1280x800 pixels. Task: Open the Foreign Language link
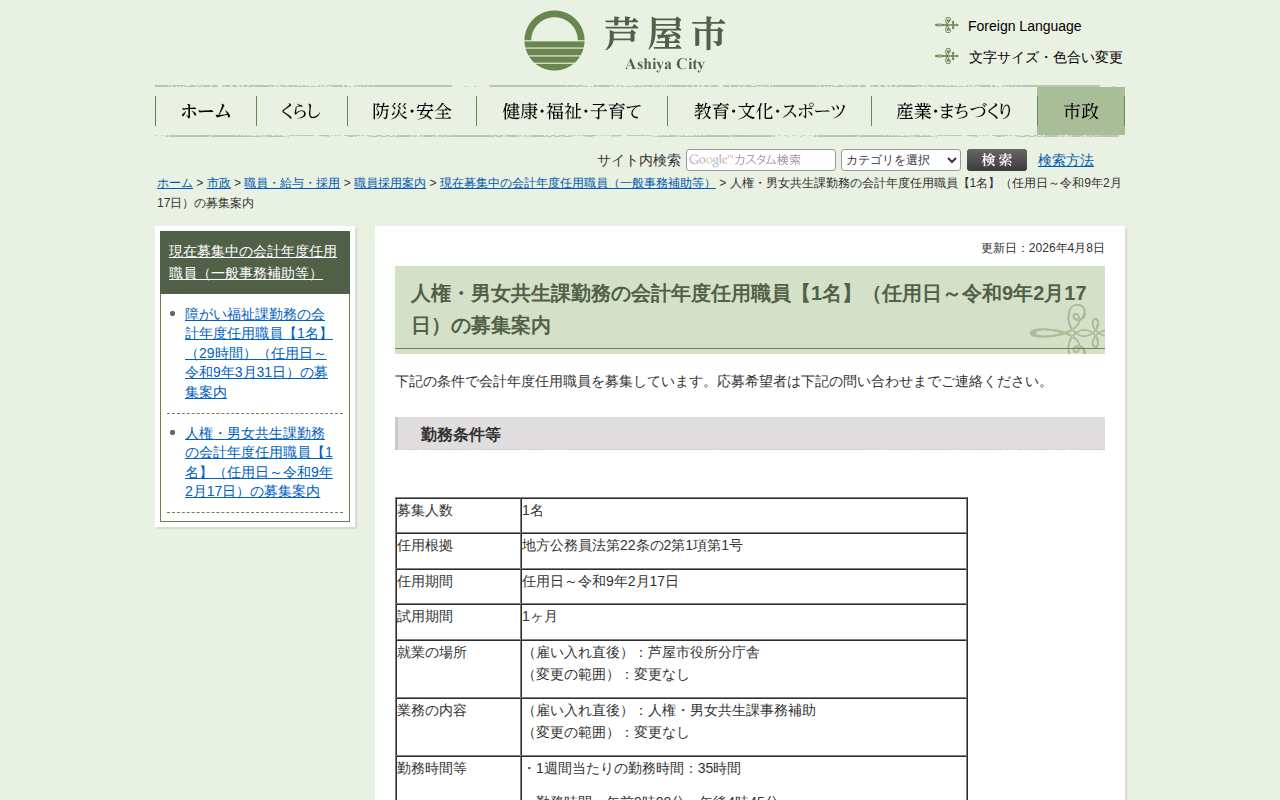pyautogui.click(x=1024, y=26)
